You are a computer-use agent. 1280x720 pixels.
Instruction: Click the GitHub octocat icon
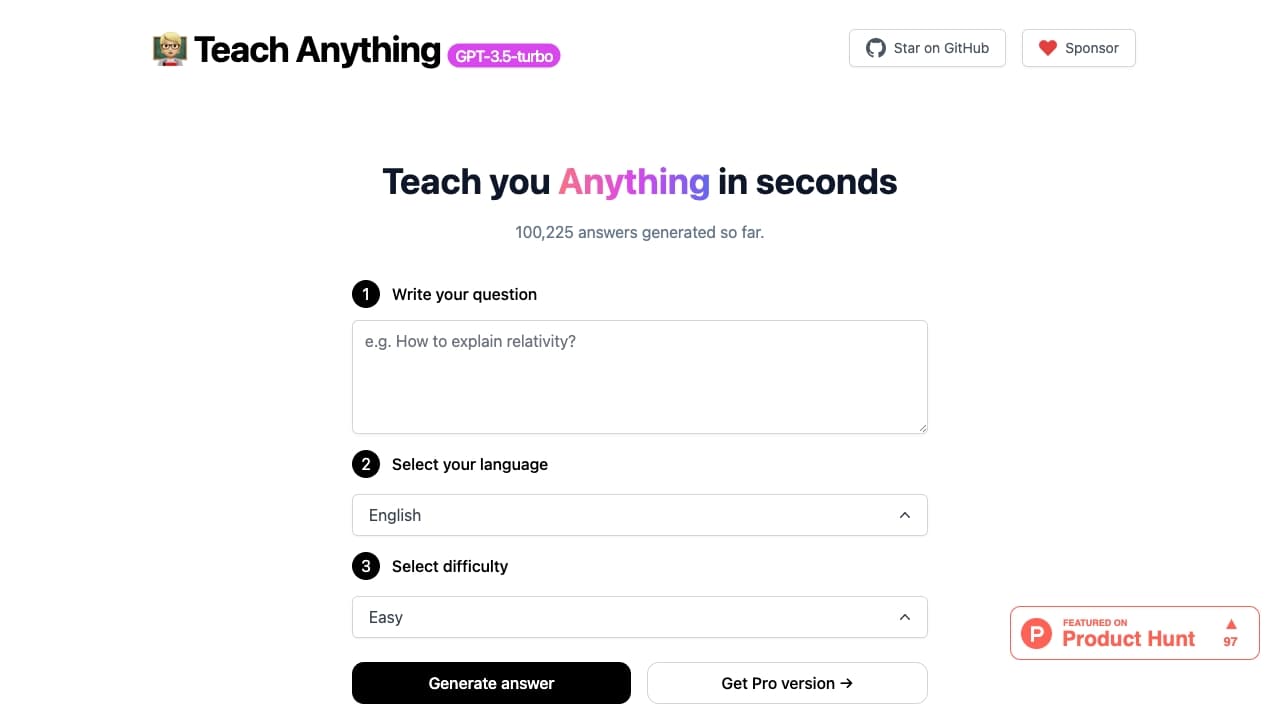pos(875,47)
